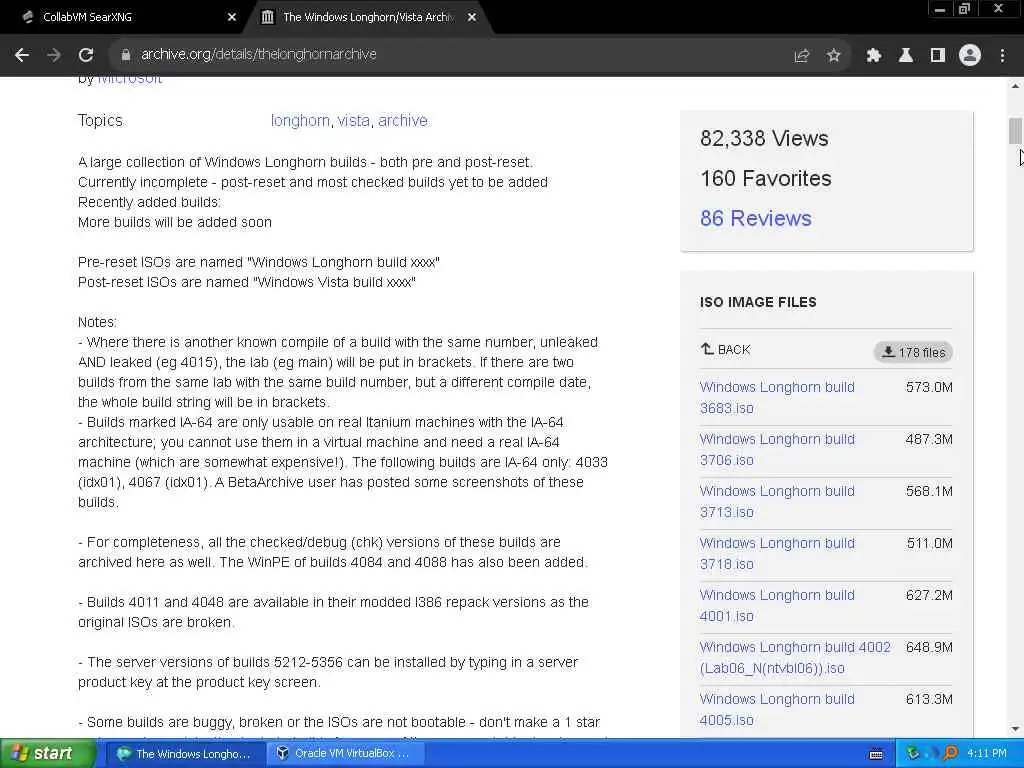Click the 573.0M file size
This screenshot has height=768, width=1024.
[x=929, y=387]
